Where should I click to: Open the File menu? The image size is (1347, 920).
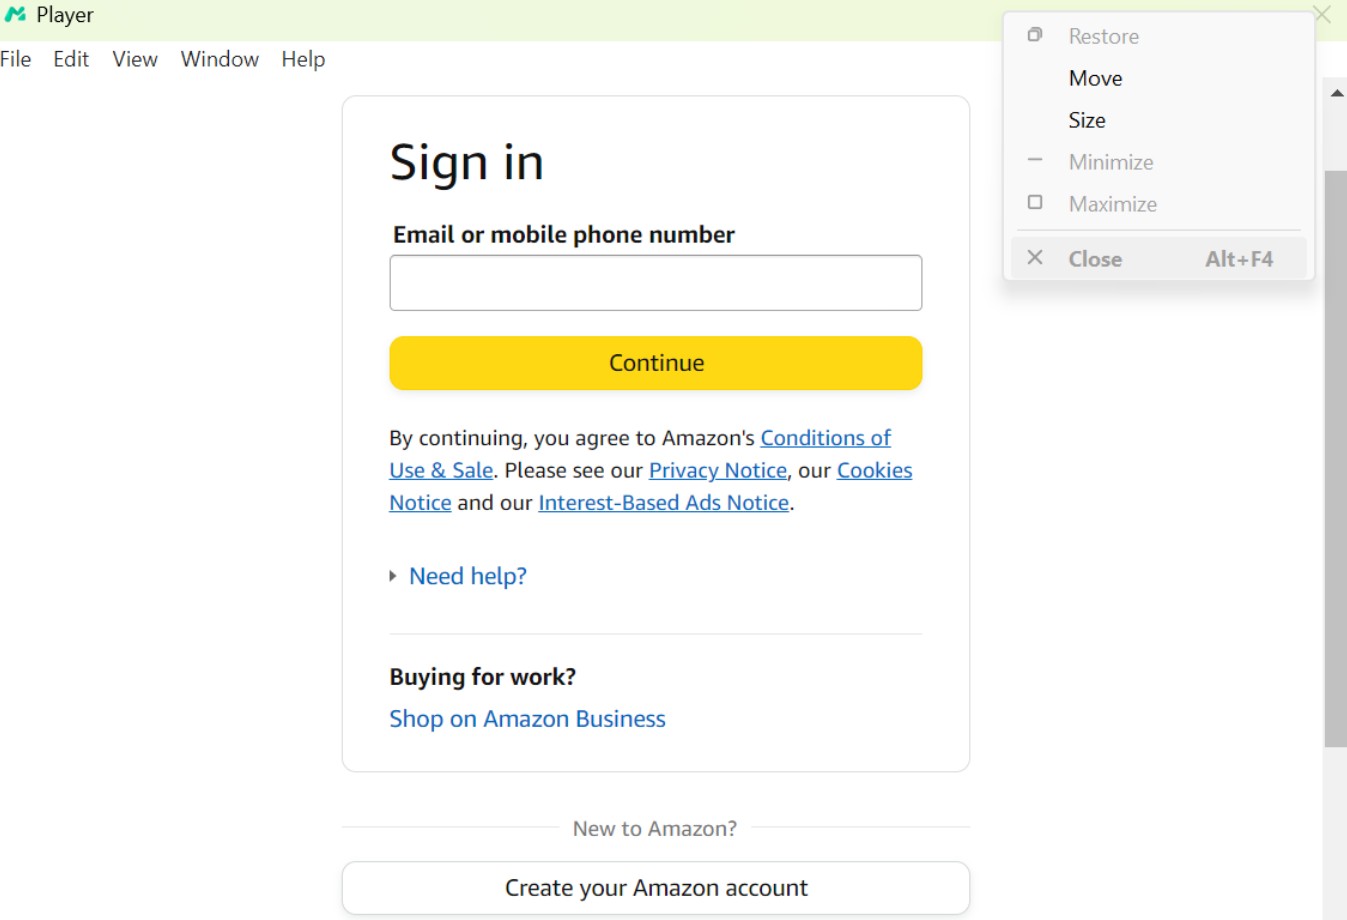pos(15,59)
